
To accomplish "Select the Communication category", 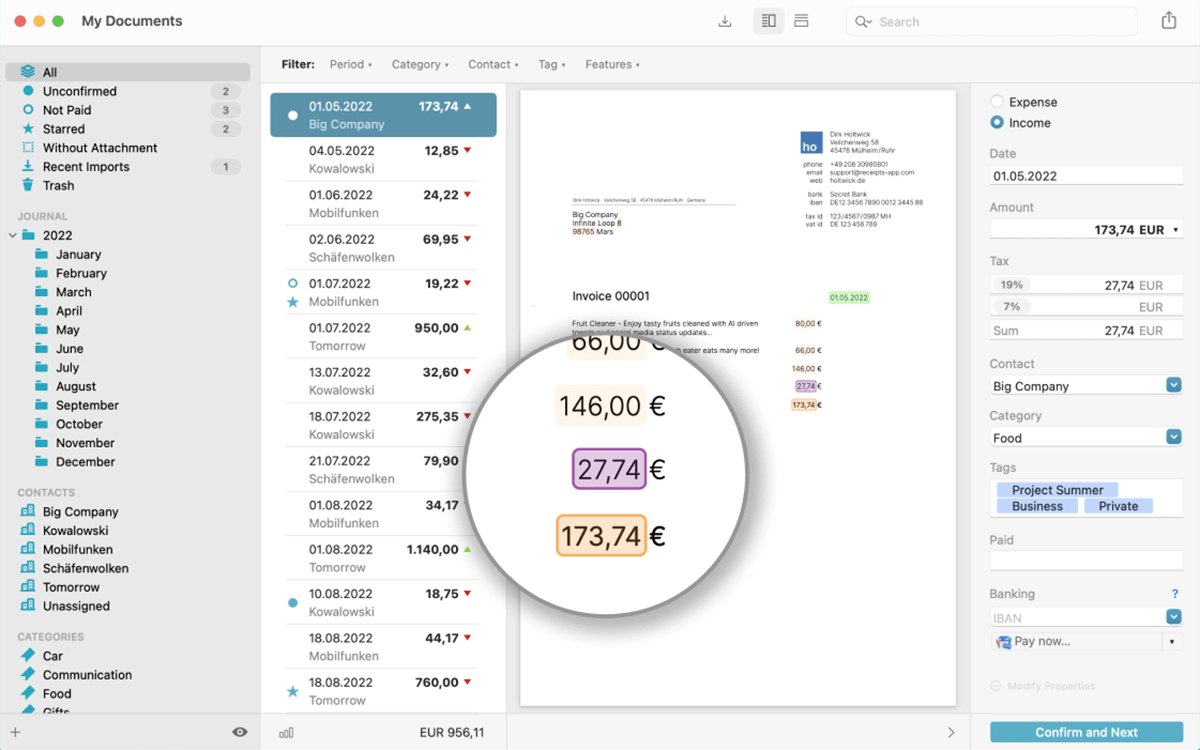I will coord(87,675).
